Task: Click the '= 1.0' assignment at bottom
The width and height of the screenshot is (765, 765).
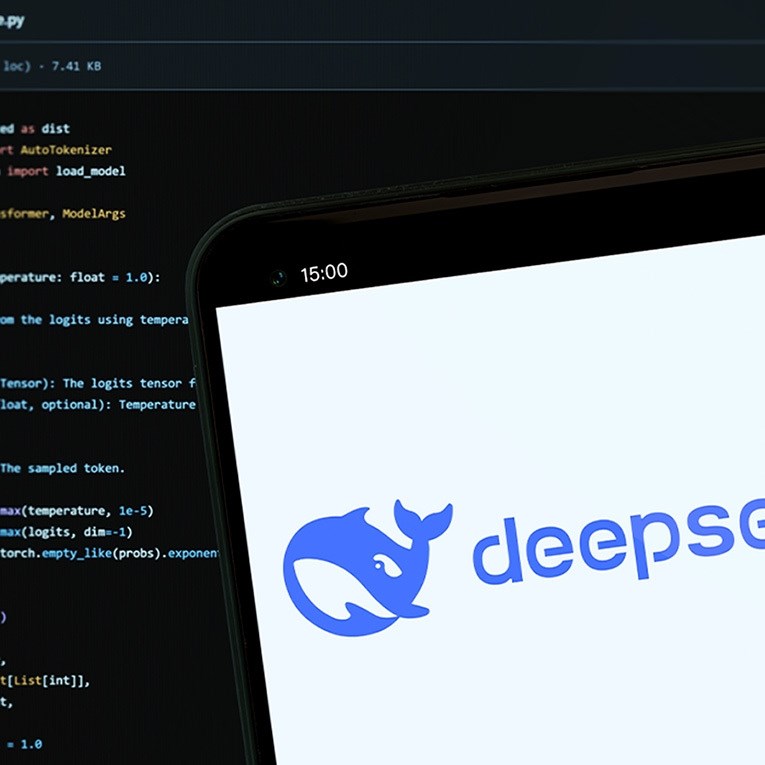Action: (24, 745)
